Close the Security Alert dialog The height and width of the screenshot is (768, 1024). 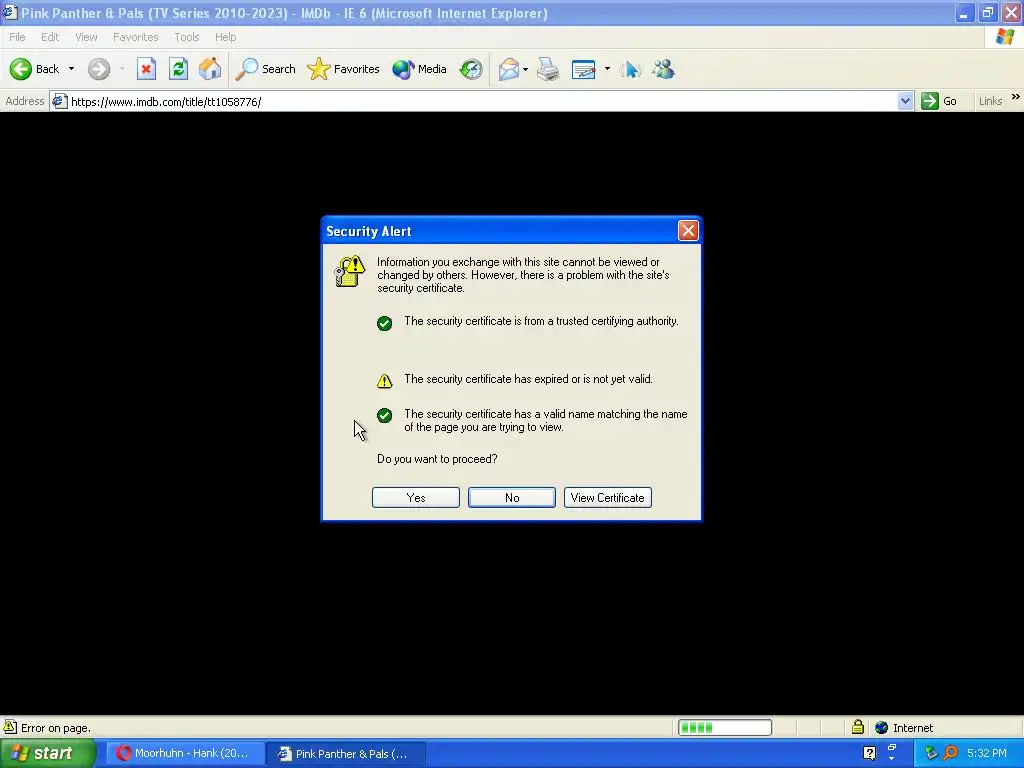tap(688, 231)
